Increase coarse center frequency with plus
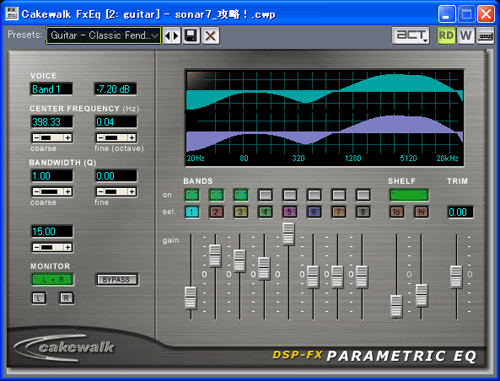 [x=68, y=138]
